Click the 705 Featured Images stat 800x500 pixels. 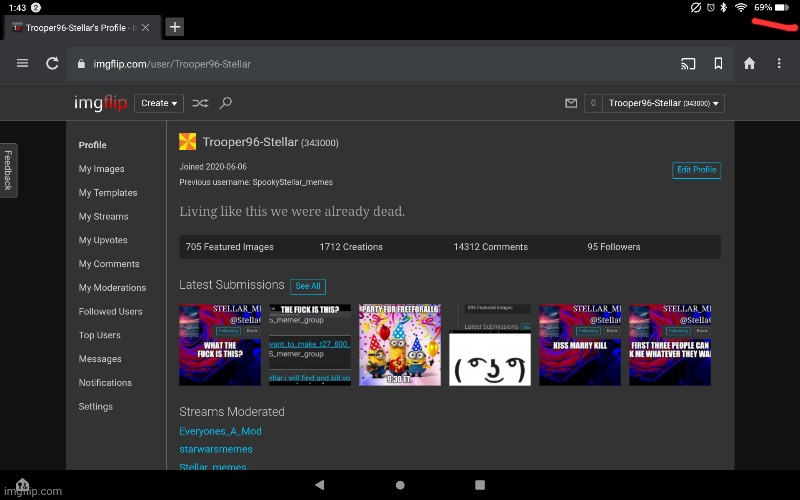click(x=230, y=247)
